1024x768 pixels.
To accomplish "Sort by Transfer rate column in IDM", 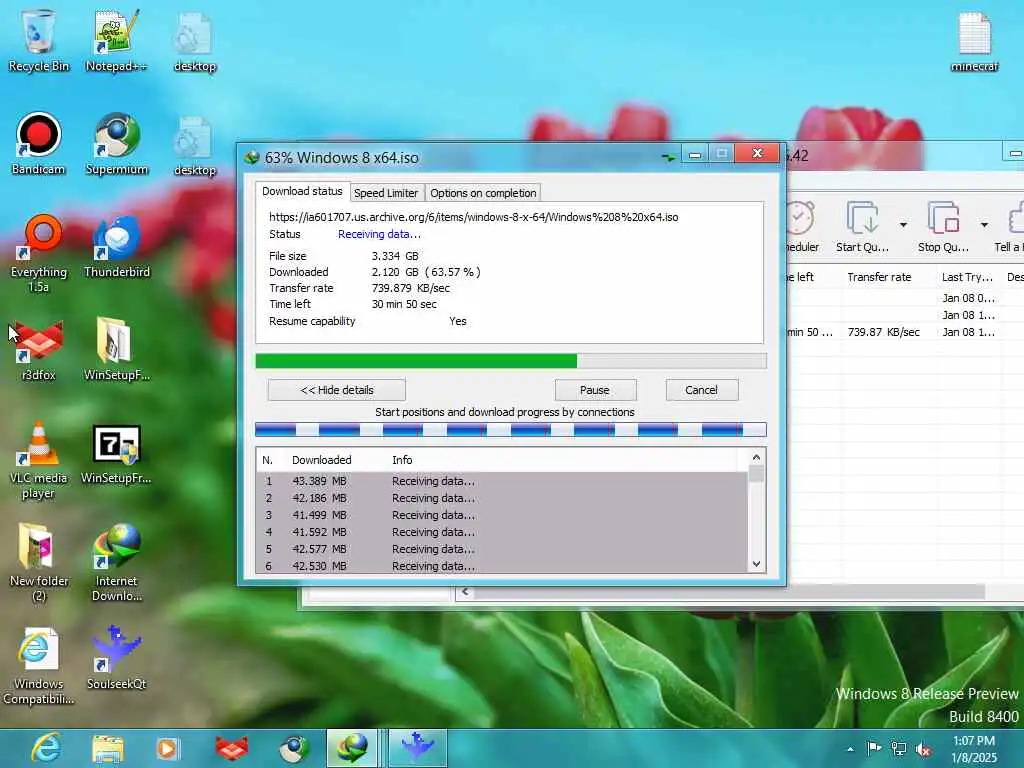I will pos(879,277).
